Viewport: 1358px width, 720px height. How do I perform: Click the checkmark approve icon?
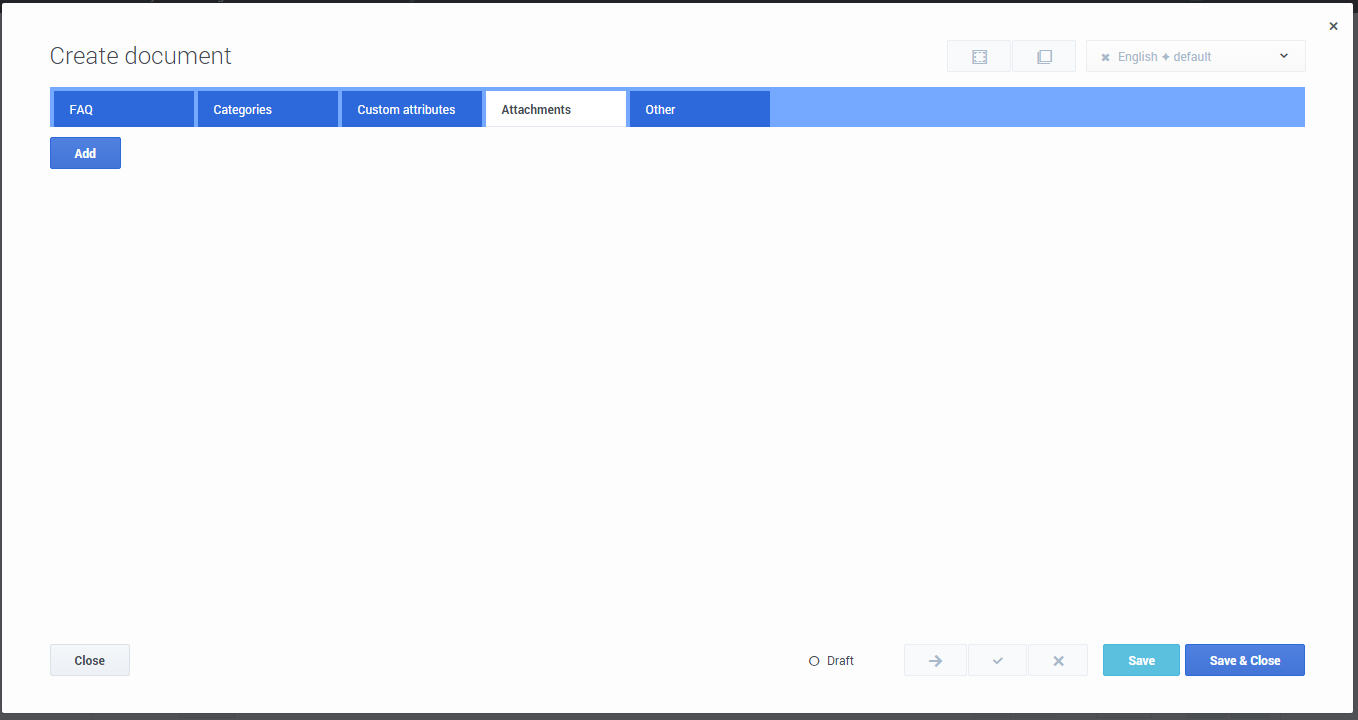click(997, 661)
